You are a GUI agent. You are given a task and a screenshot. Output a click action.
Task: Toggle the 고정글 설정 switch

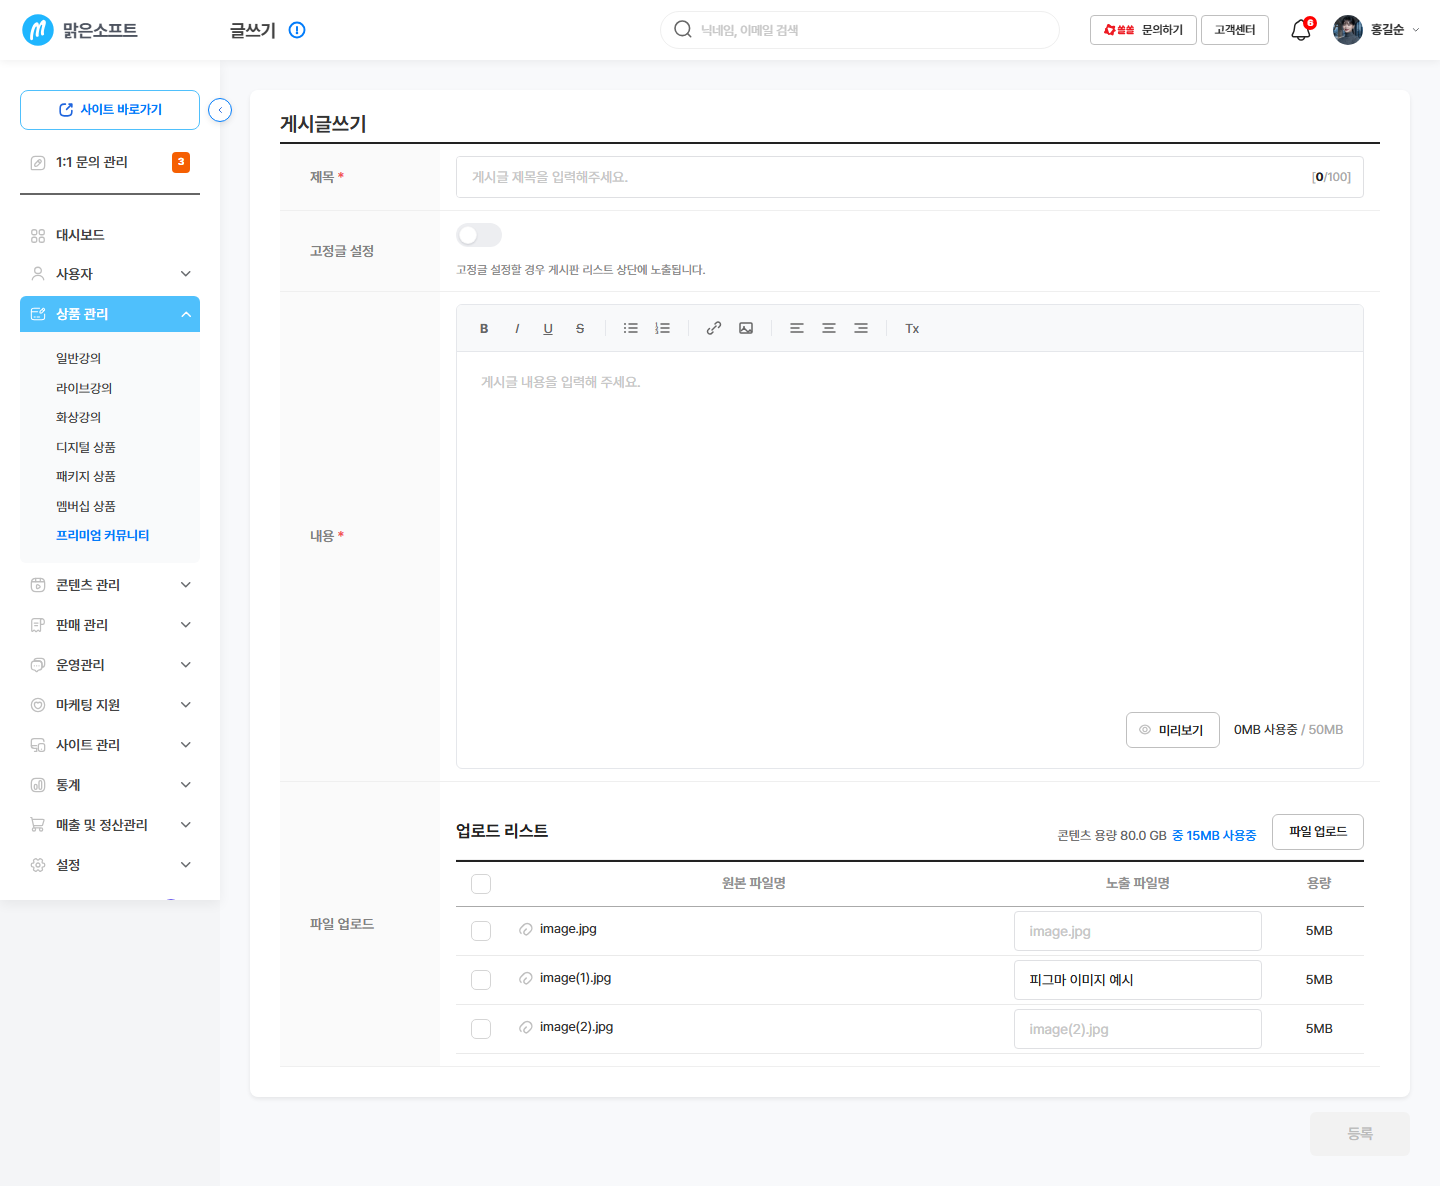pyautogui.click(x=479, y=235)
